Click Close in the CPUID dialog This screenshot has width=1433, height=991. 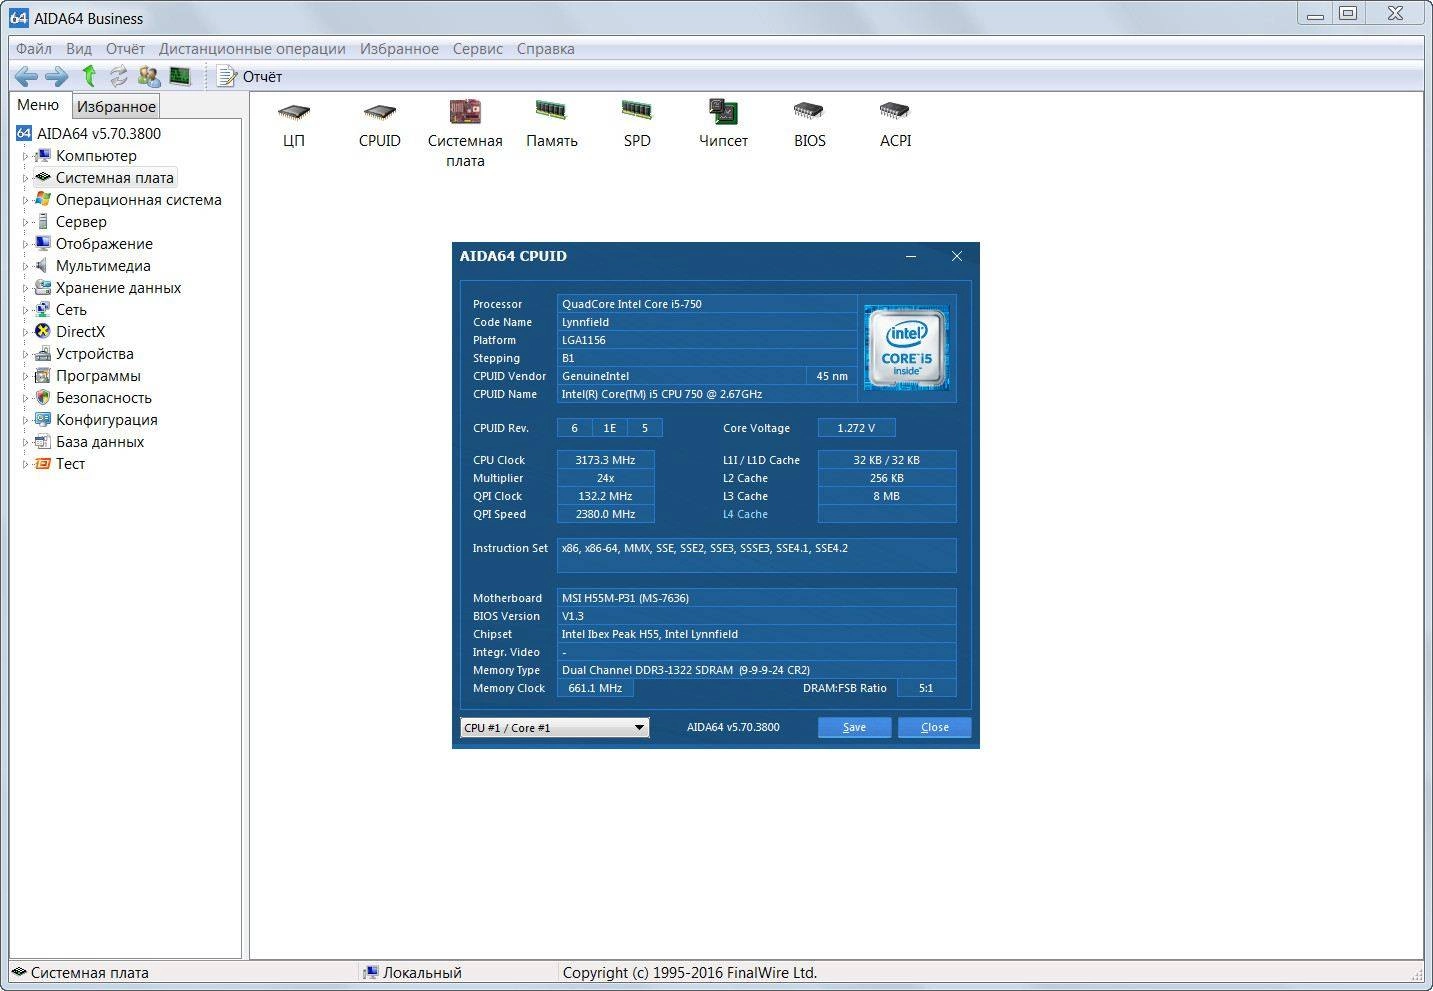[934, 727]
